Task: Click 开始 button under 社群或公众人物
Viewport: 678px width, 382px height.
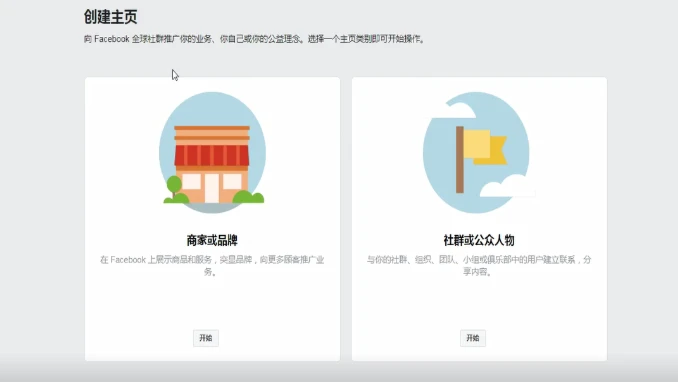Action: click(x=473, y=338)
